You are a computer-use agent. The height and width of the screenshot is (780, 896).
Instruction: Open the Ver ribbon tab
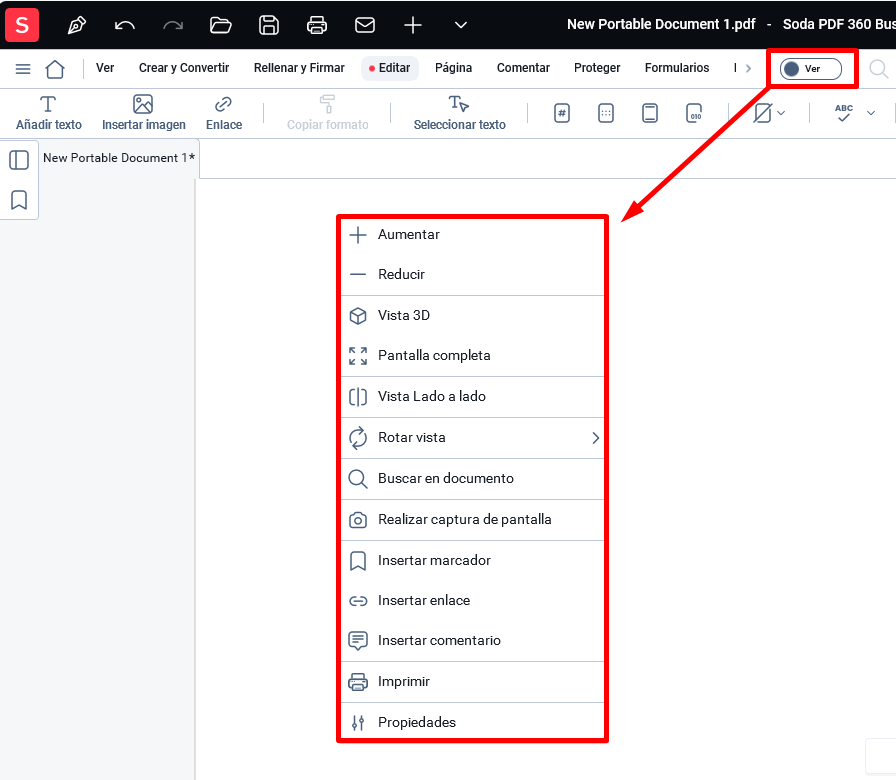pyautogui.click(x=105, y=68)
